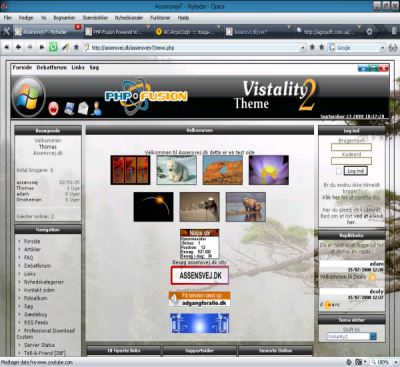Open the closed tabs trash icon

pos(394,32)
